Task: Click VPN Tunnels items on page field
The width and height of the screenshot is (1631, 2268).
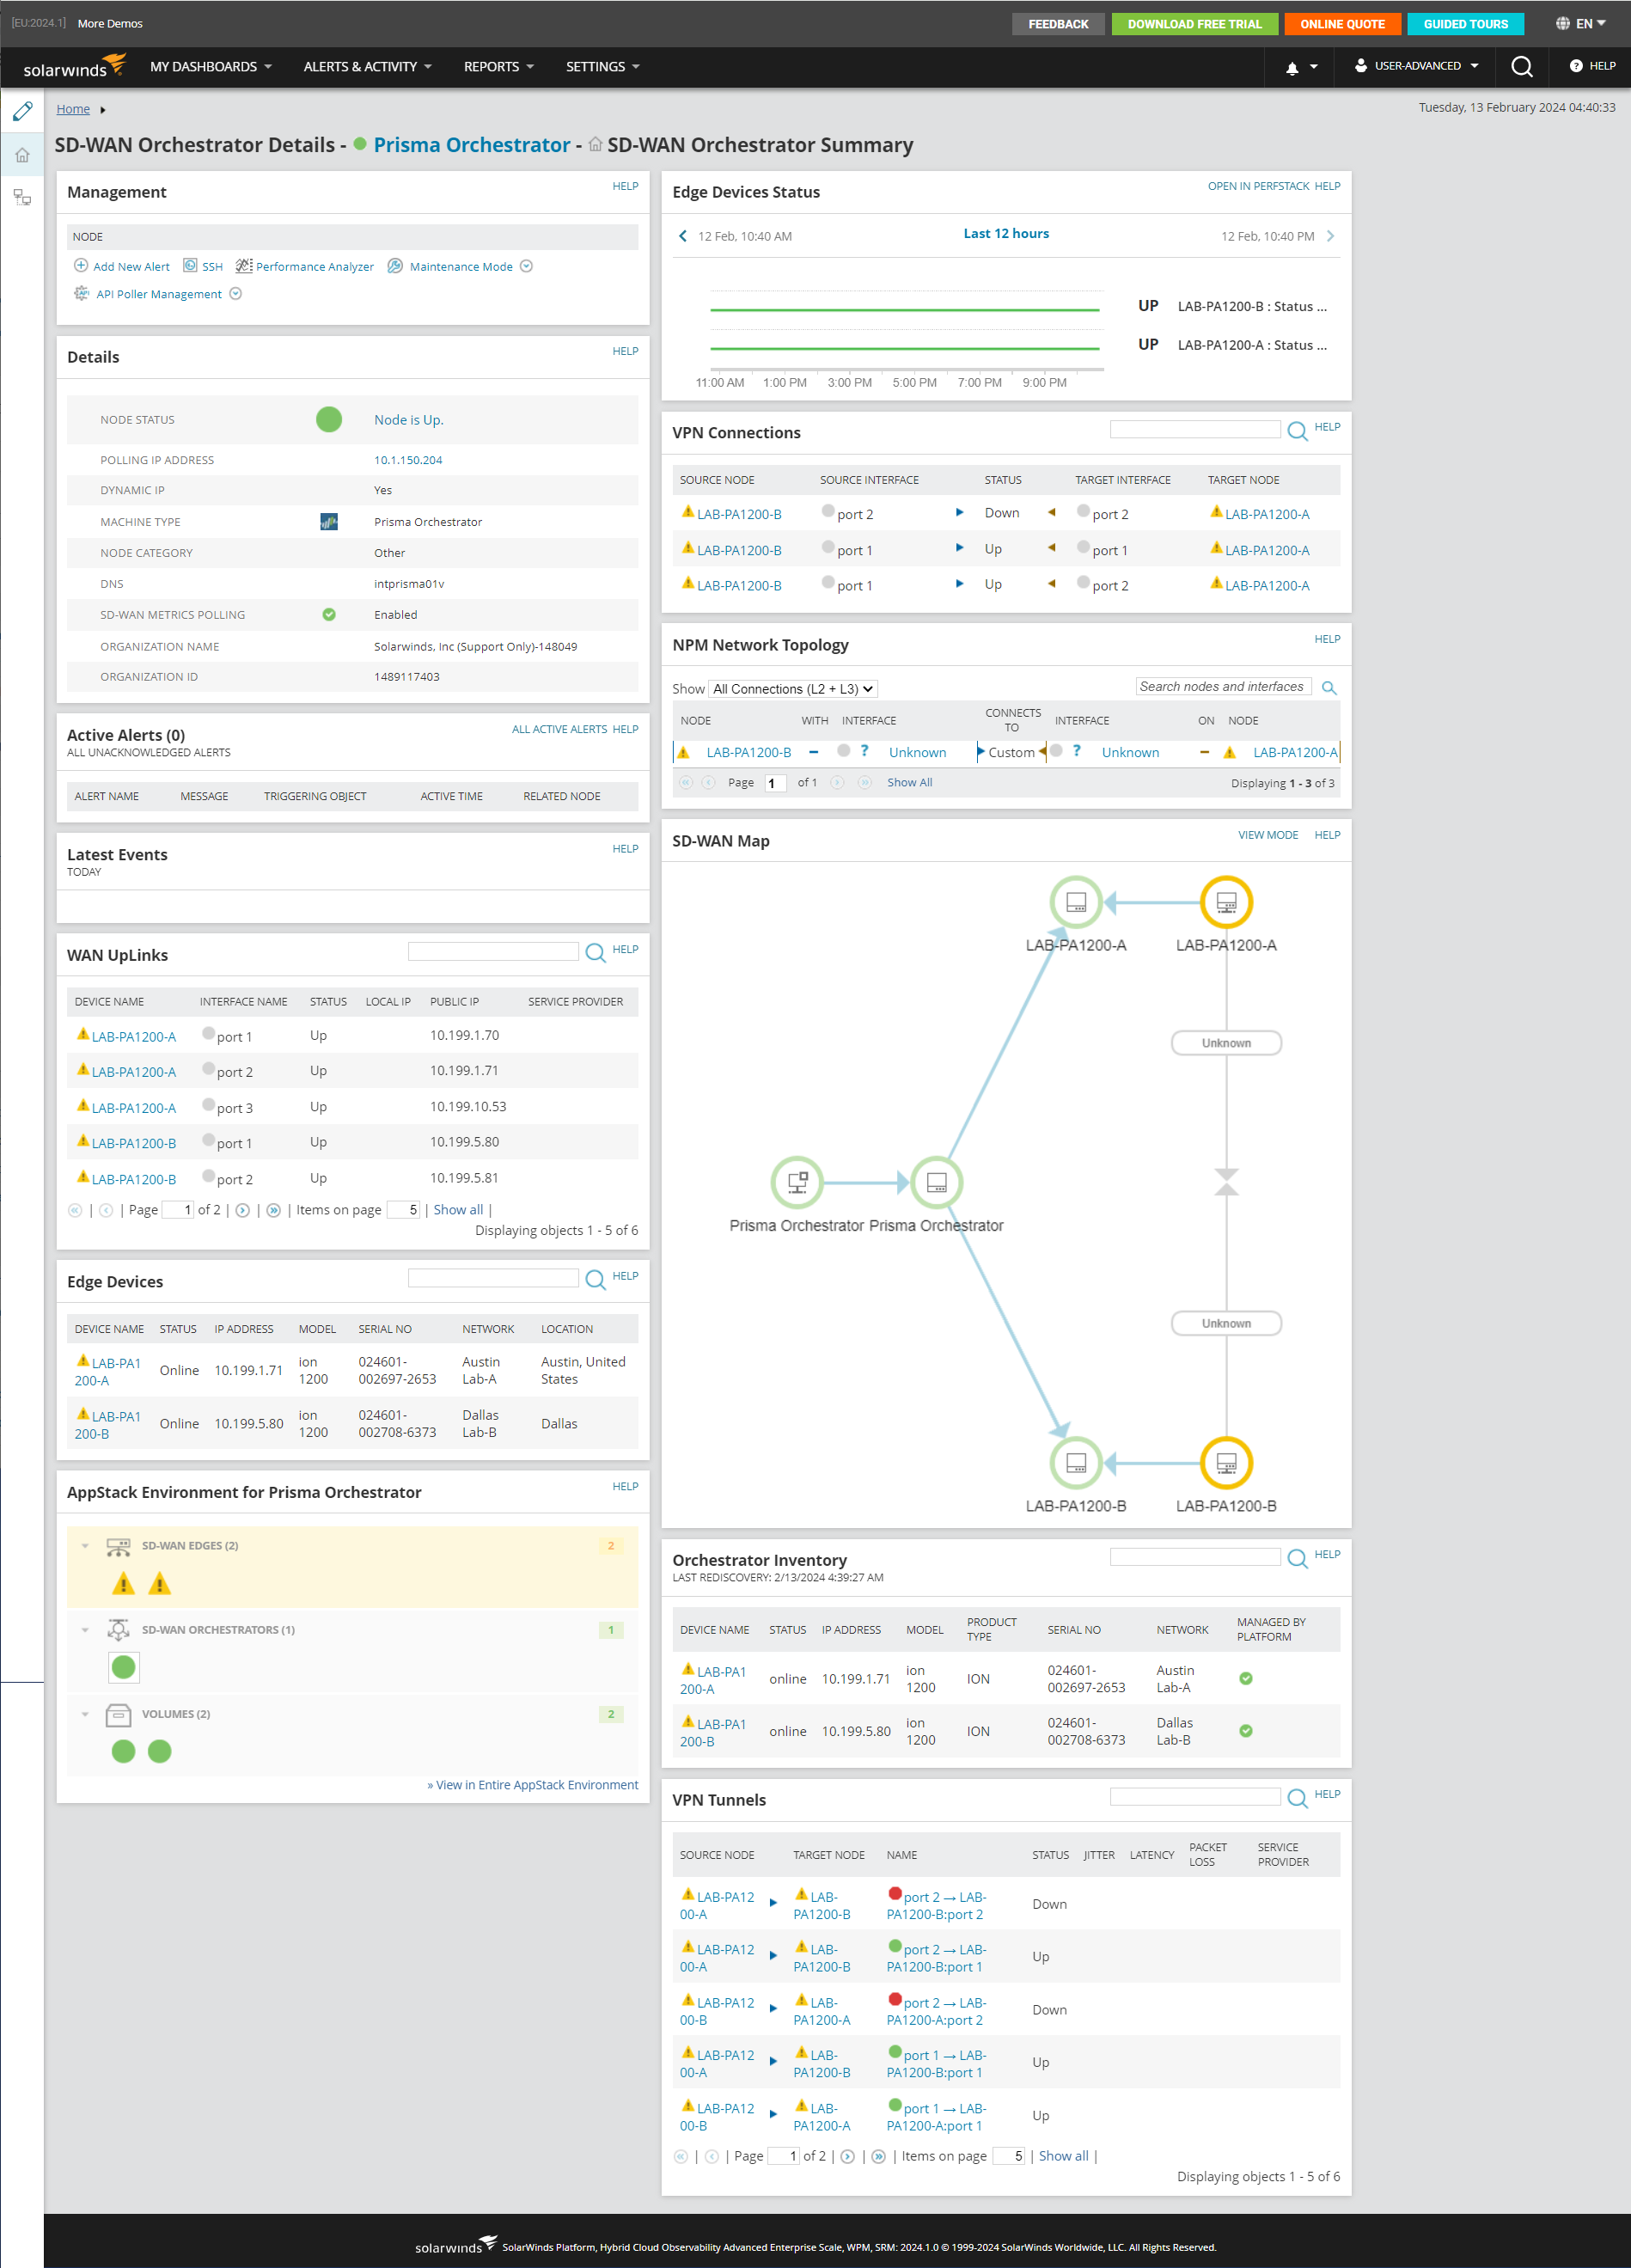Action: (x=1008, y=2156)
